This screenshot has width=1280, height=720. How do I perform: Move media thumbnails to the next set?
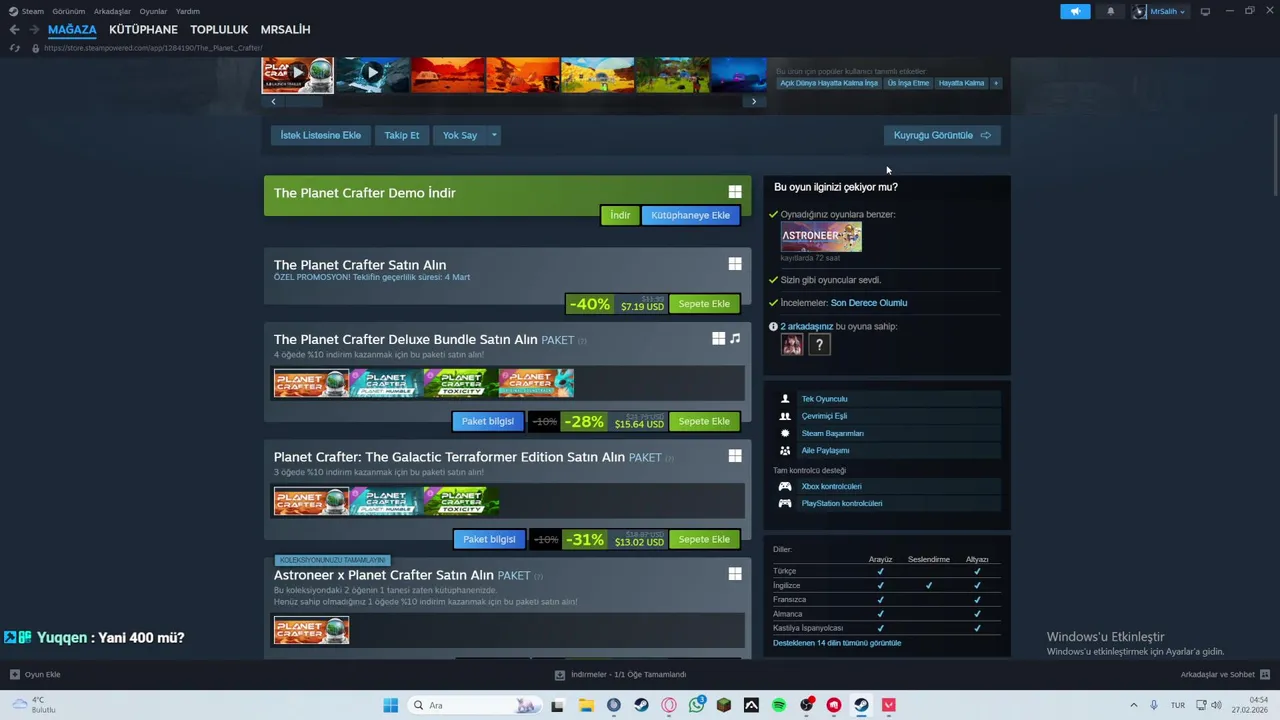(x=754, y=101)
